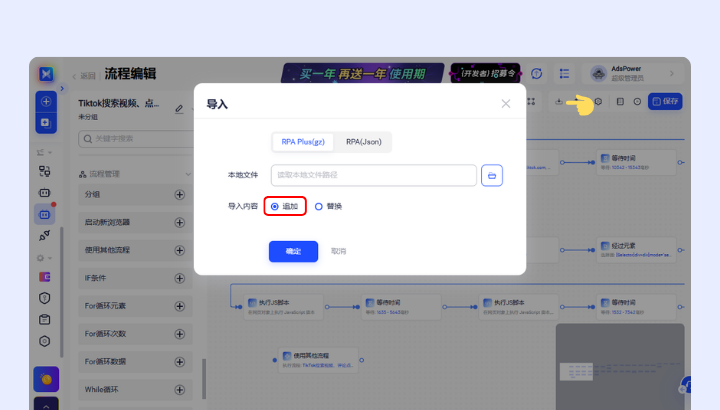Click the hexagon settings icon in toolbar

click(598, 101)
